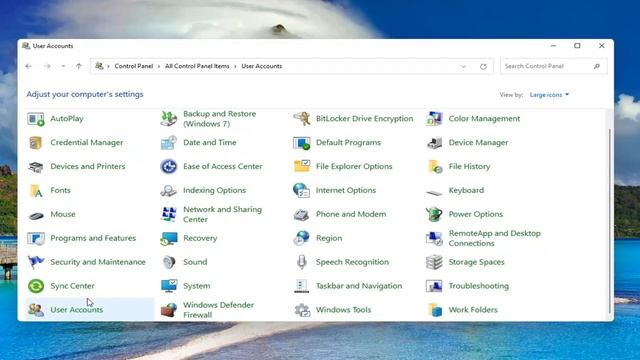
Task: Open the User Accounts link
Action: 77,310
